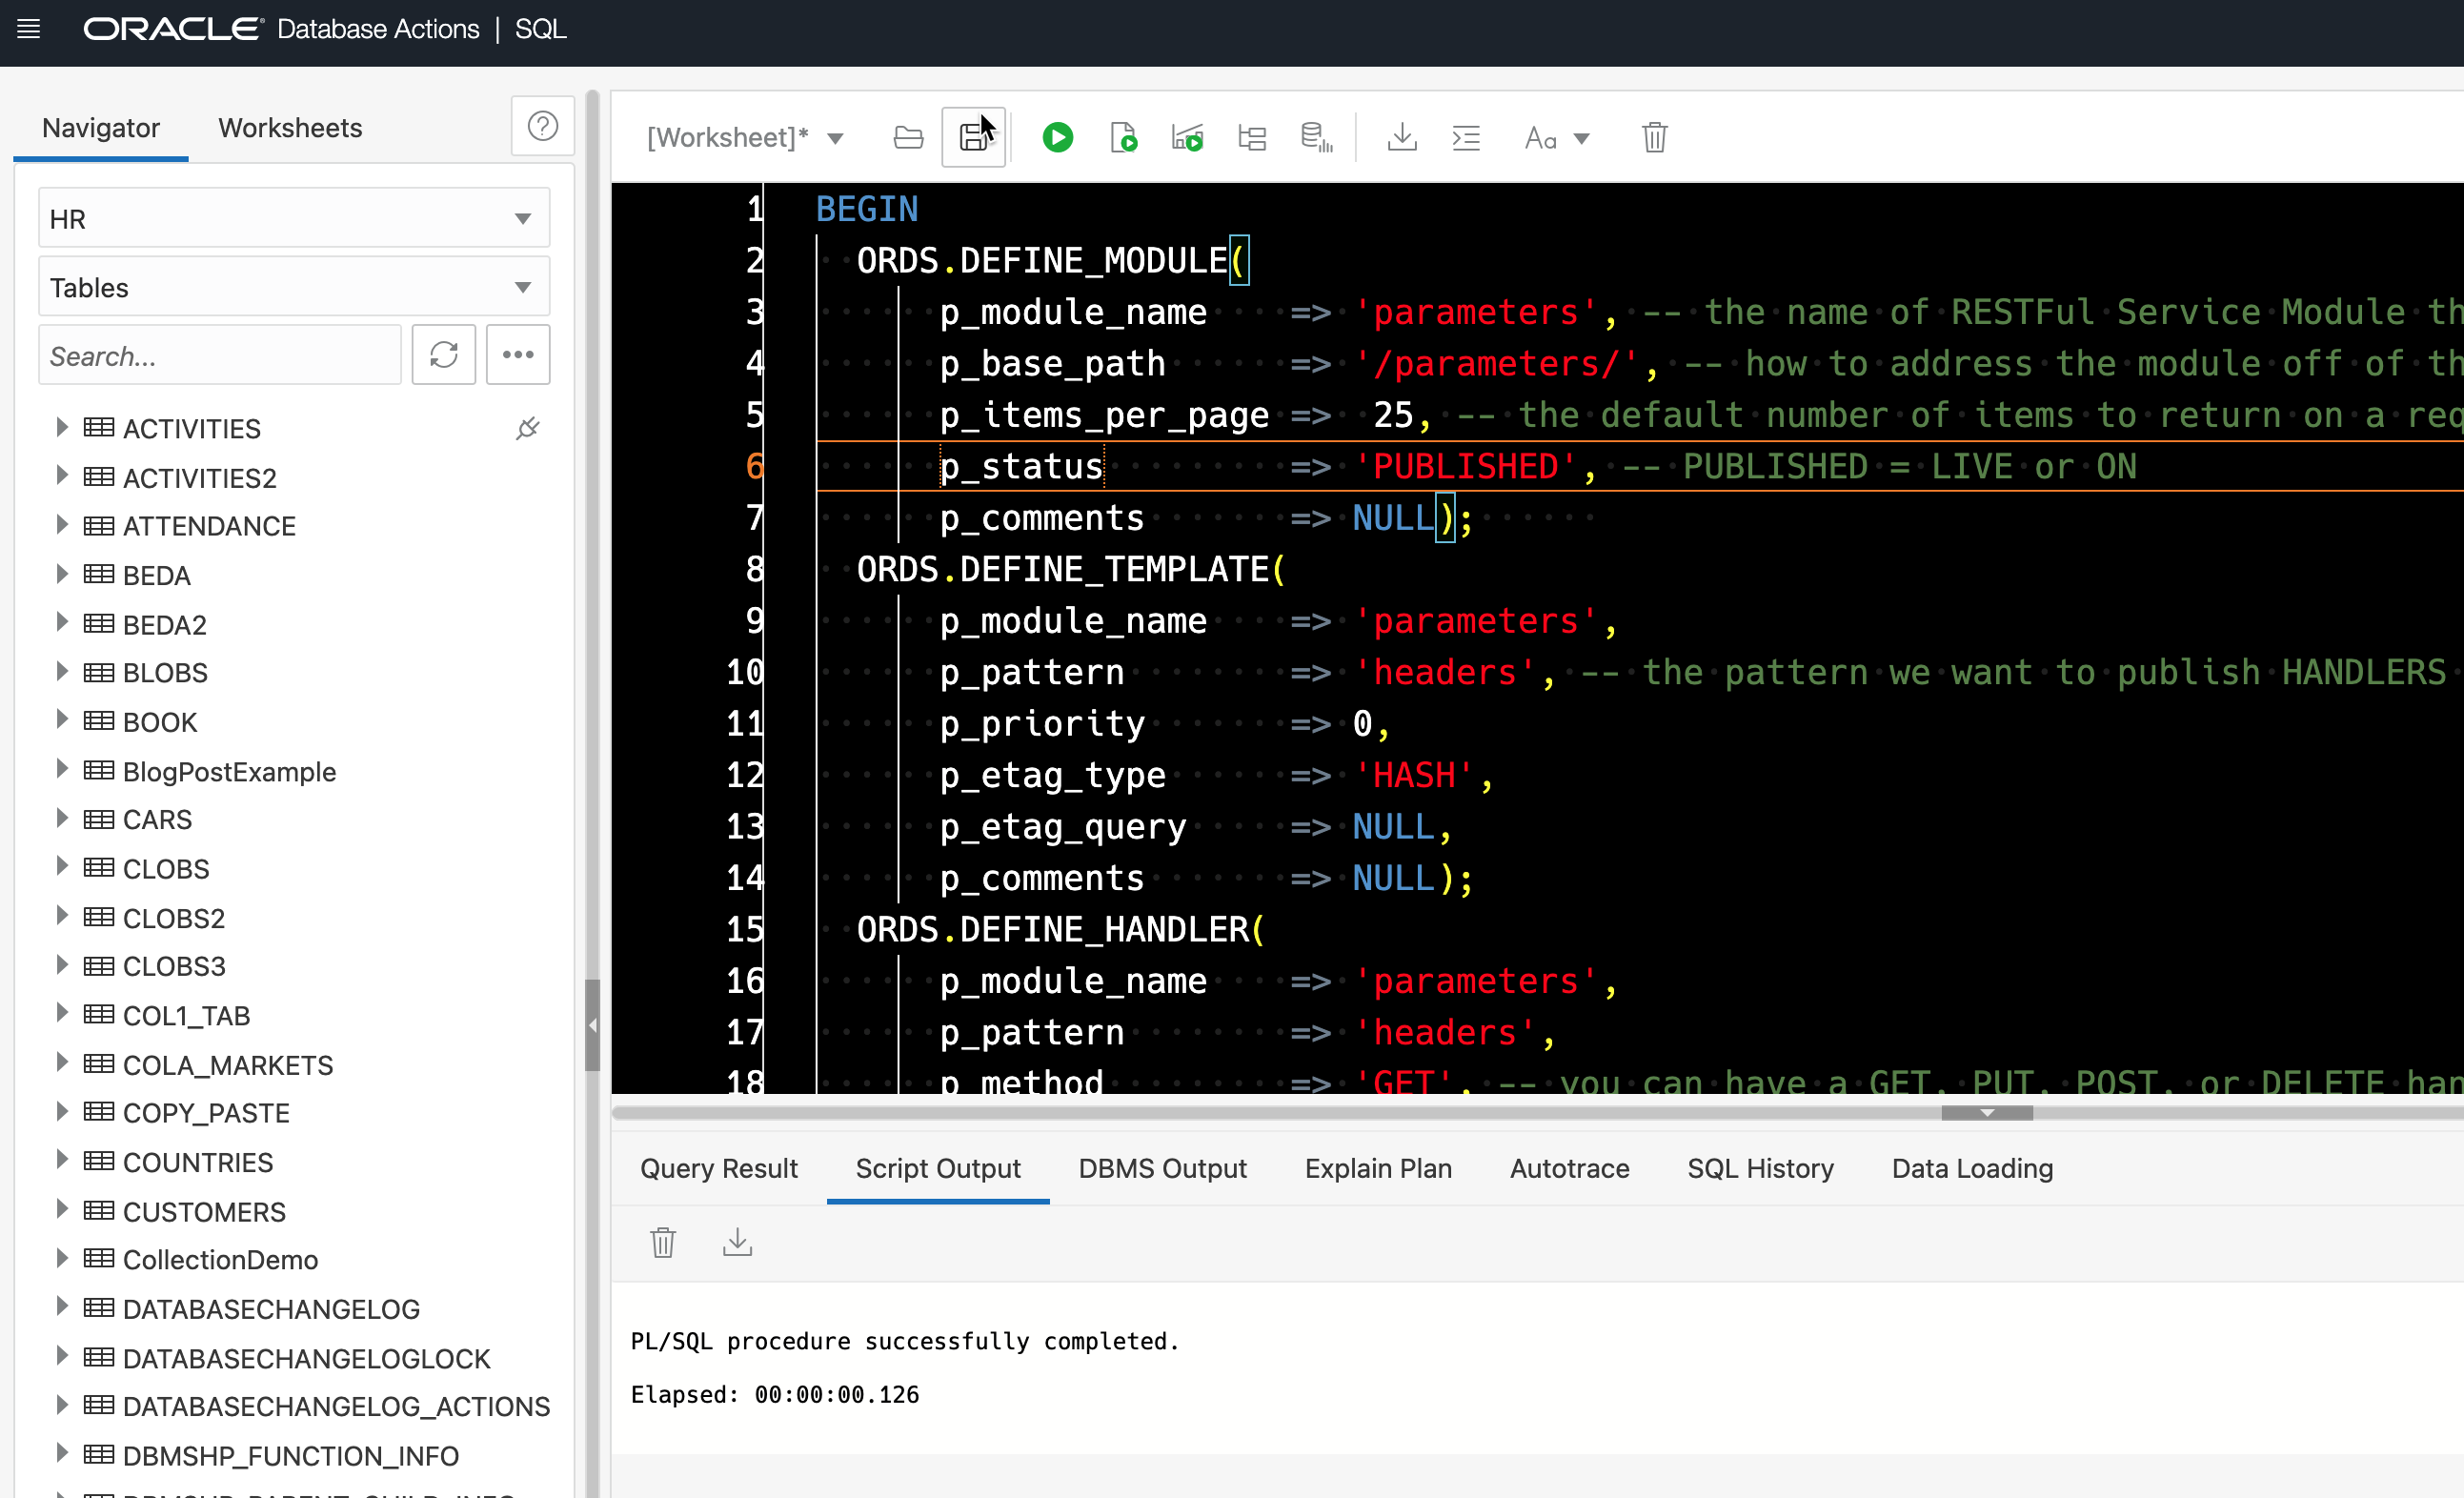Place cursor on line 6 p_status
The height and width of the screenshot is (1498, 2464).
click(x=1021, y=466)
